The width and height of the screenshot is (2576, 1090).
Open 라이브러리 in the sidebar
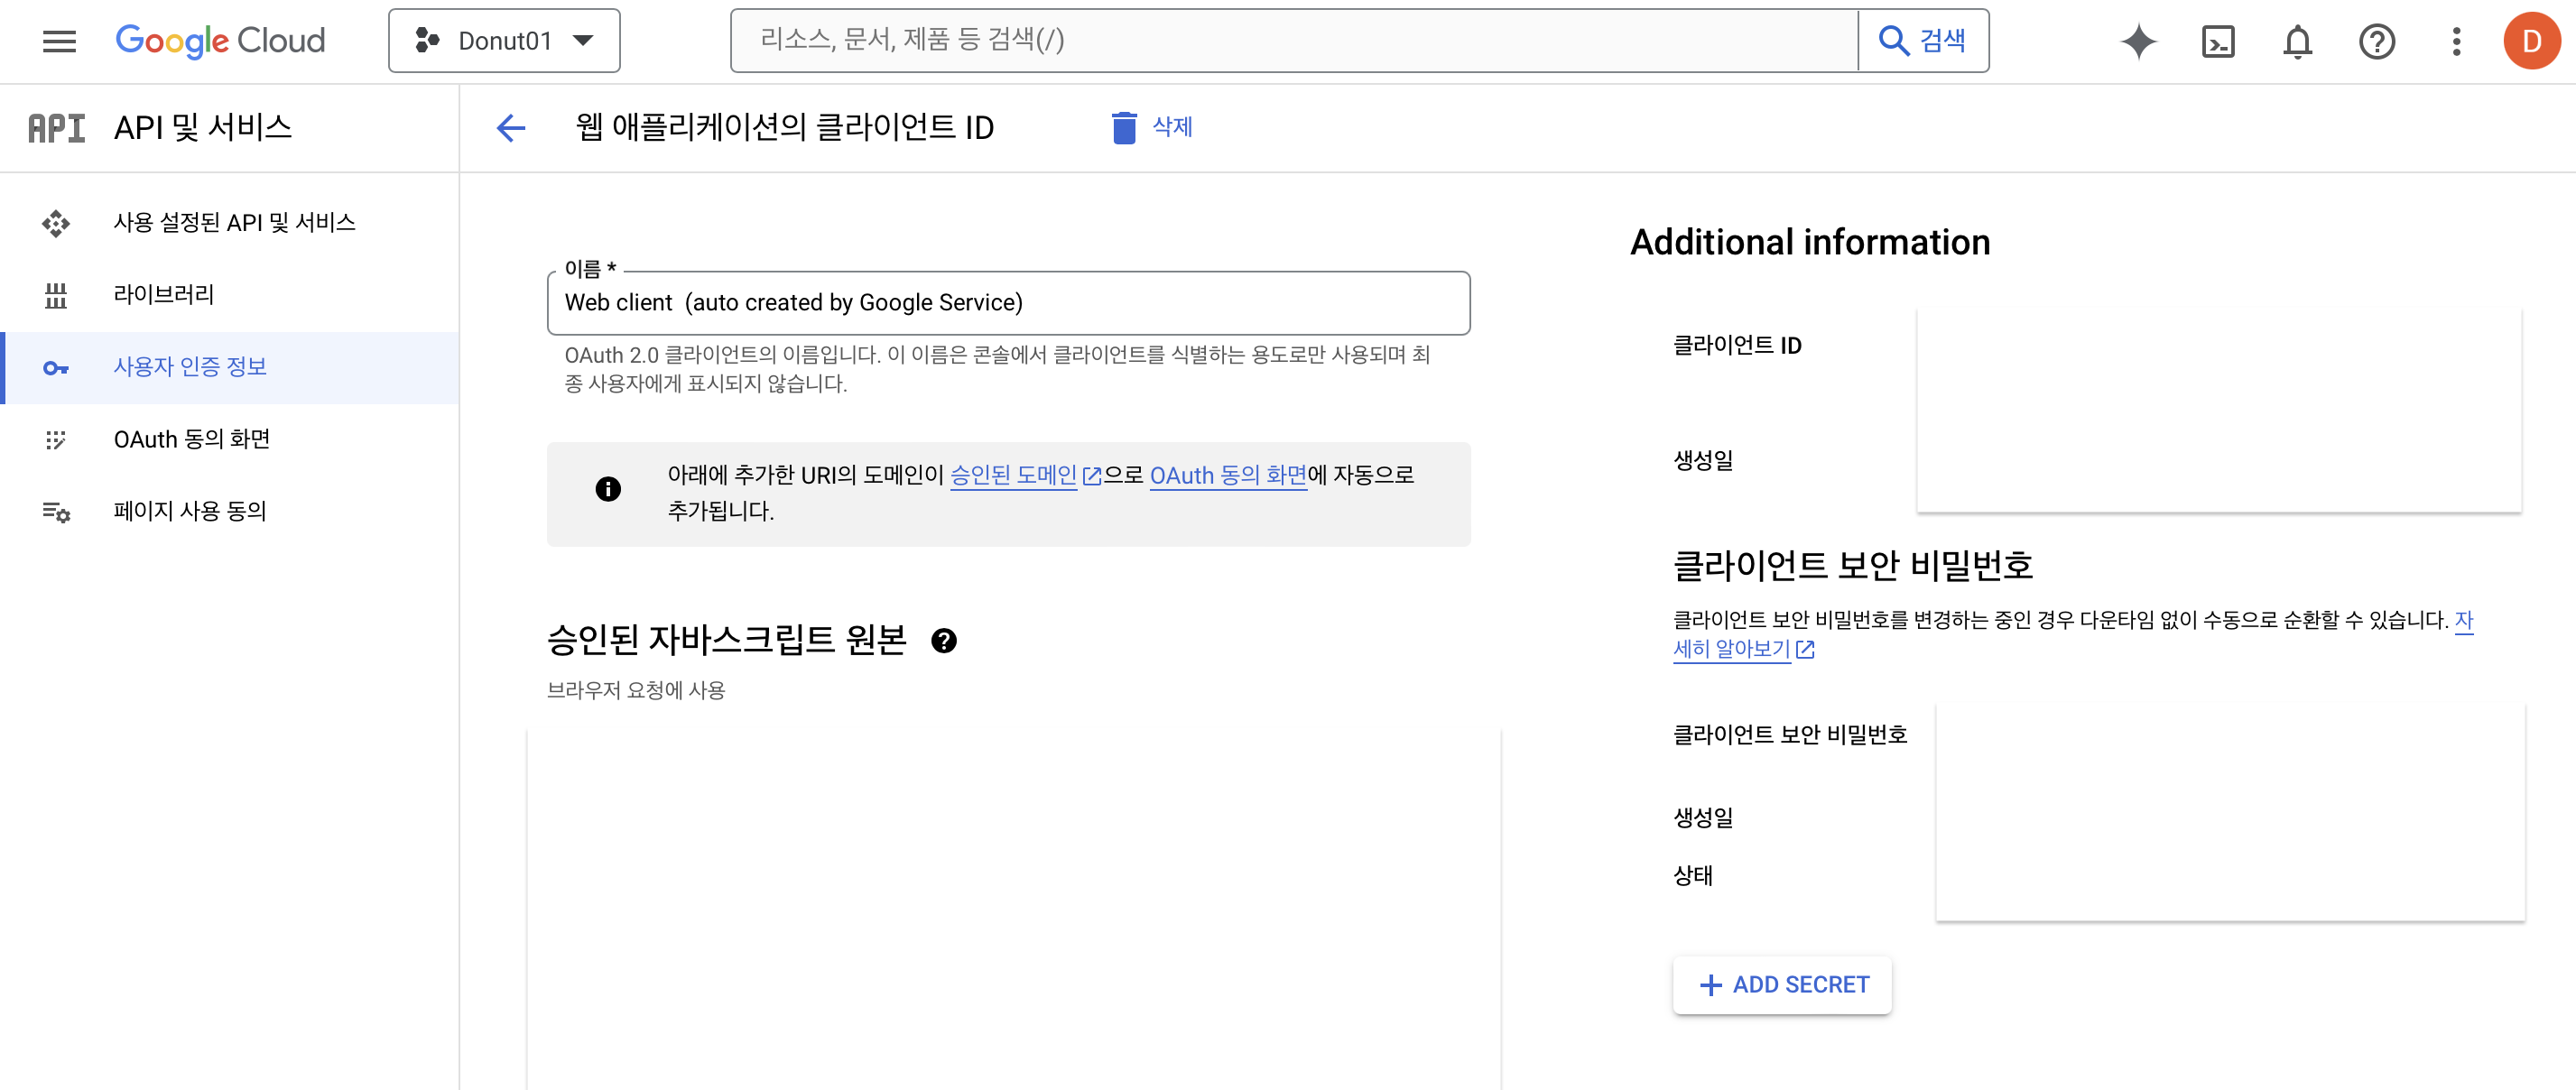230,294
